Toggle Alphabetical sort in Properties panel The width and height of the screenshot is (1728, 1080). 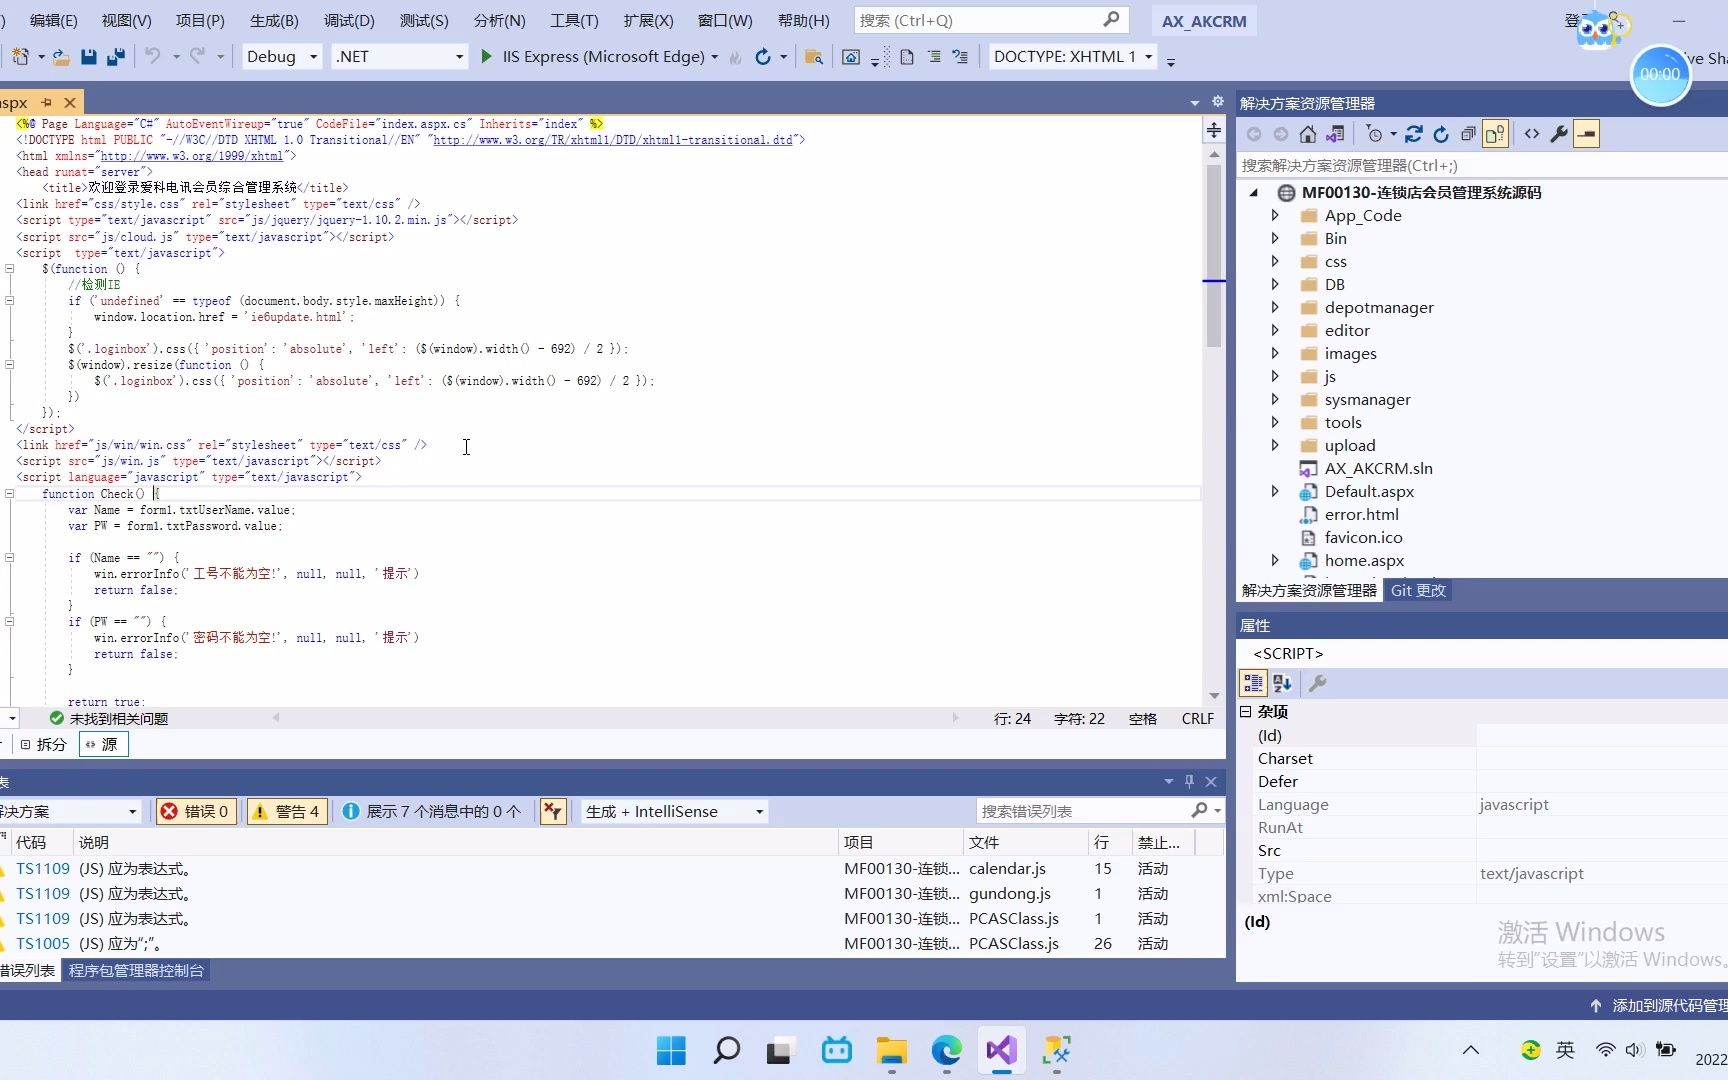pos(1283,683)
